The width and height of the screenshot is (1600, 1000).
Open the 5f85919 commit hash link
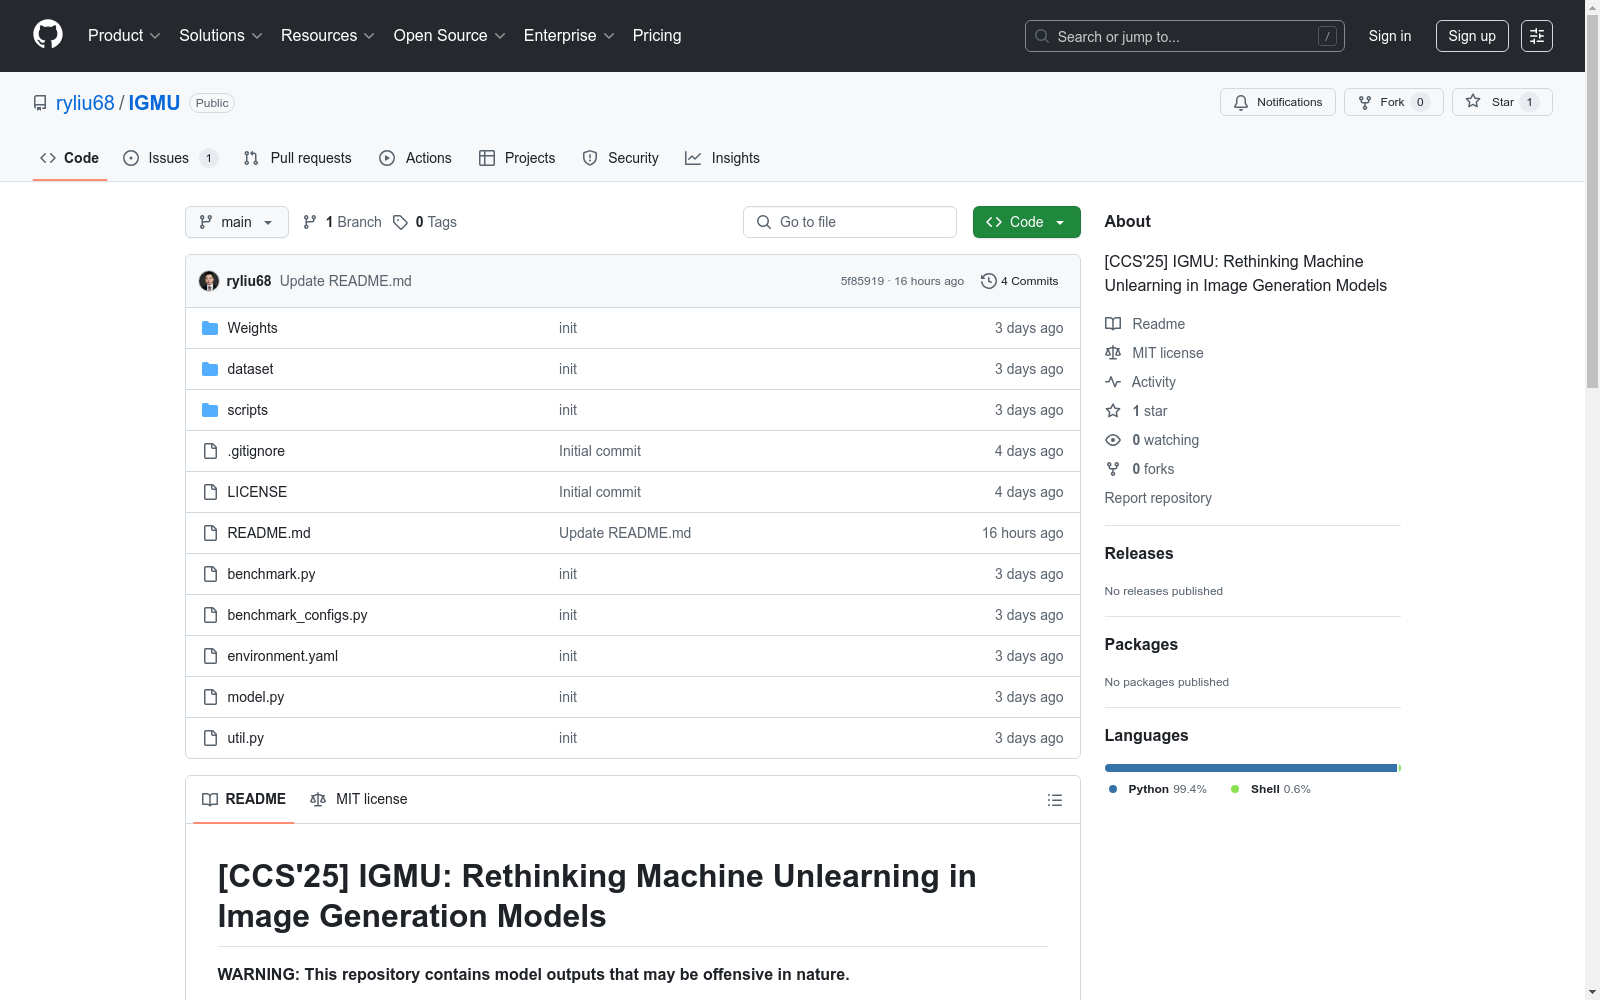pos(862,281)
